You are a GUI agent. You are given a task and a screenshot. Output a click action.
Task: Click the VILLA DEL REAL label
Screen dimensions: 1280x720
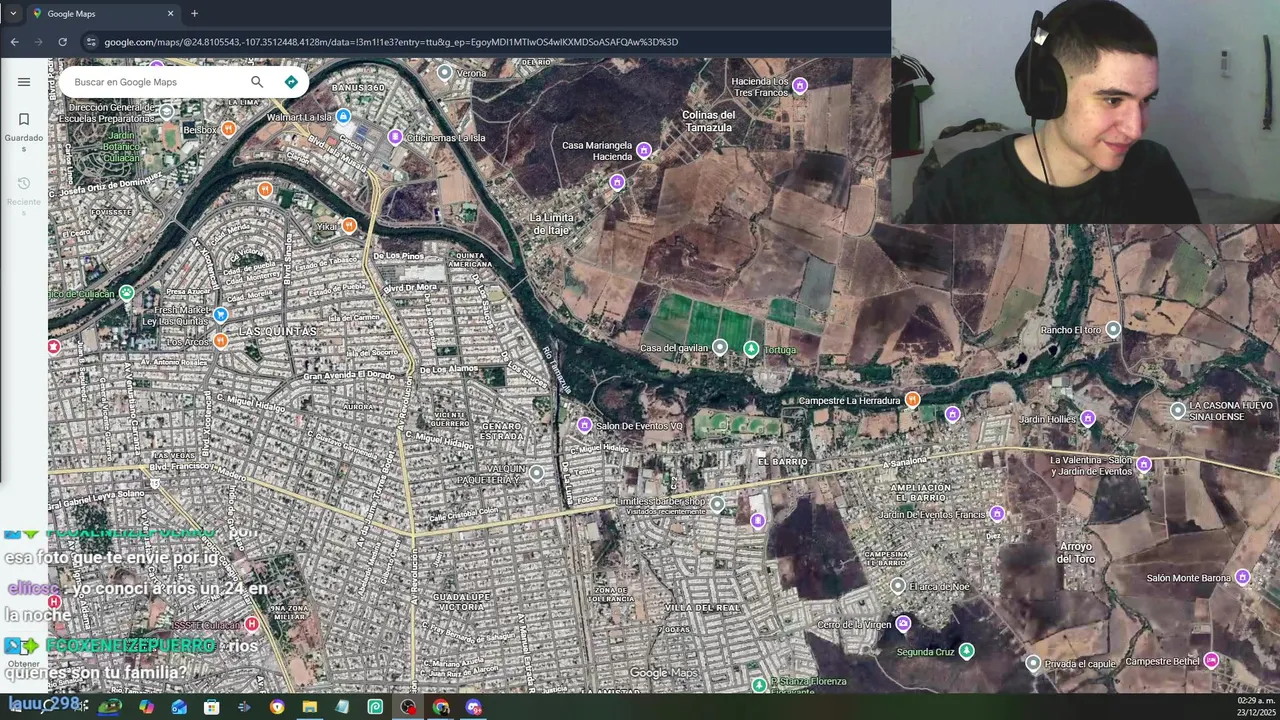[702, 608]
